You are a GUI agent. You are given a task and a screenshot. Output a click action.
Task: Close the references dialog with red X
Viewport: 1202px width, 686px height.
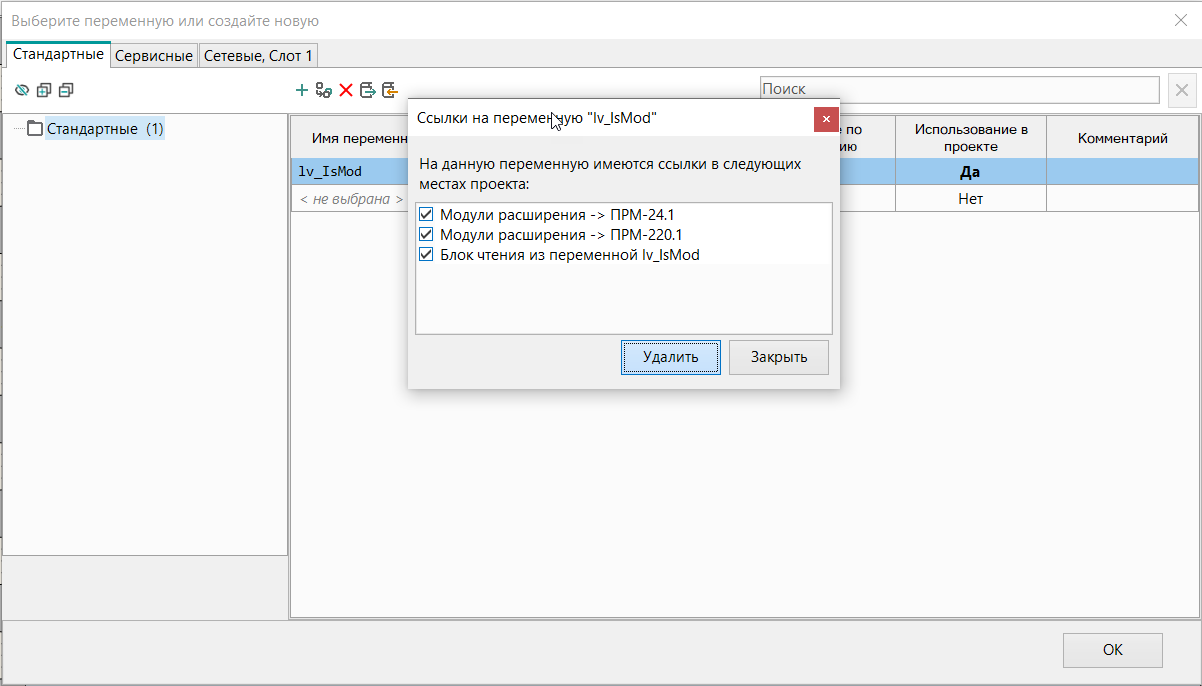click(825, 119)
